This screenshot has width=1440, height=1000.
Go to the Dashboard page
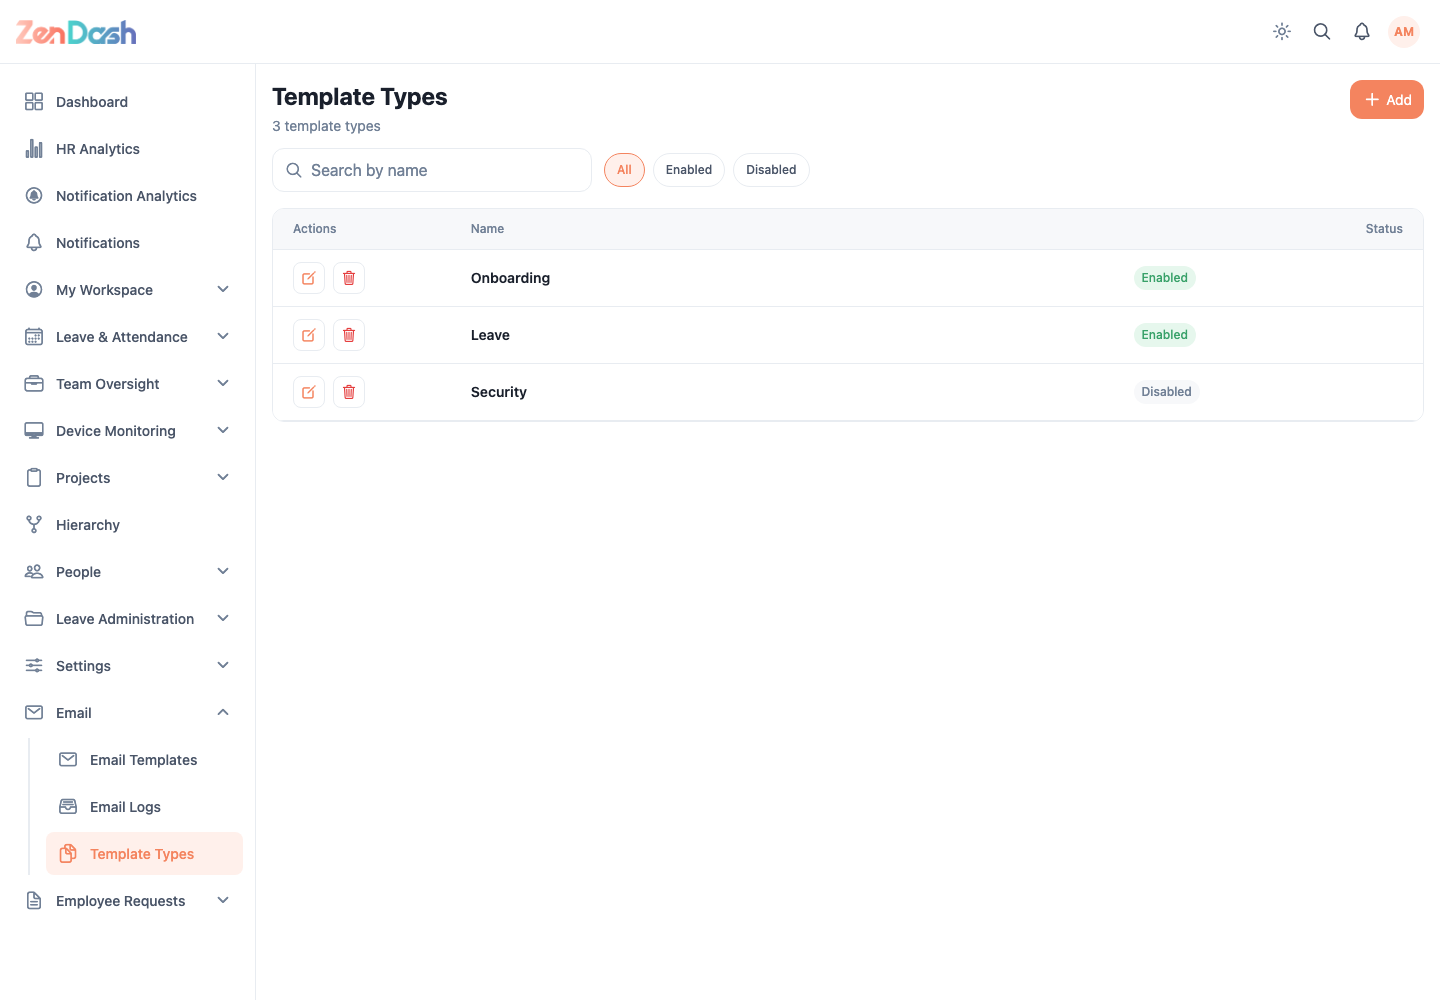tap(127, 102)
